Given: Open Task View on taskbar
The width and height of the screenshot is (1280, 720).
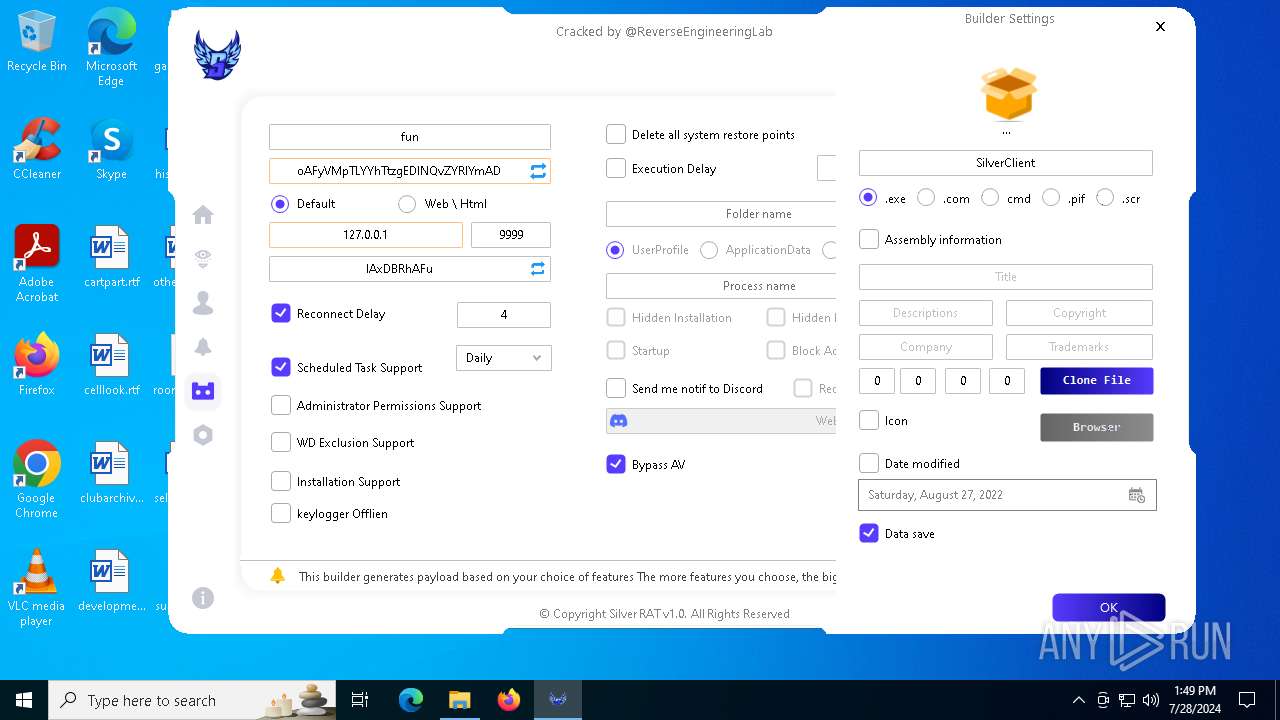Looking at the screenshot, I should point(360,700).
